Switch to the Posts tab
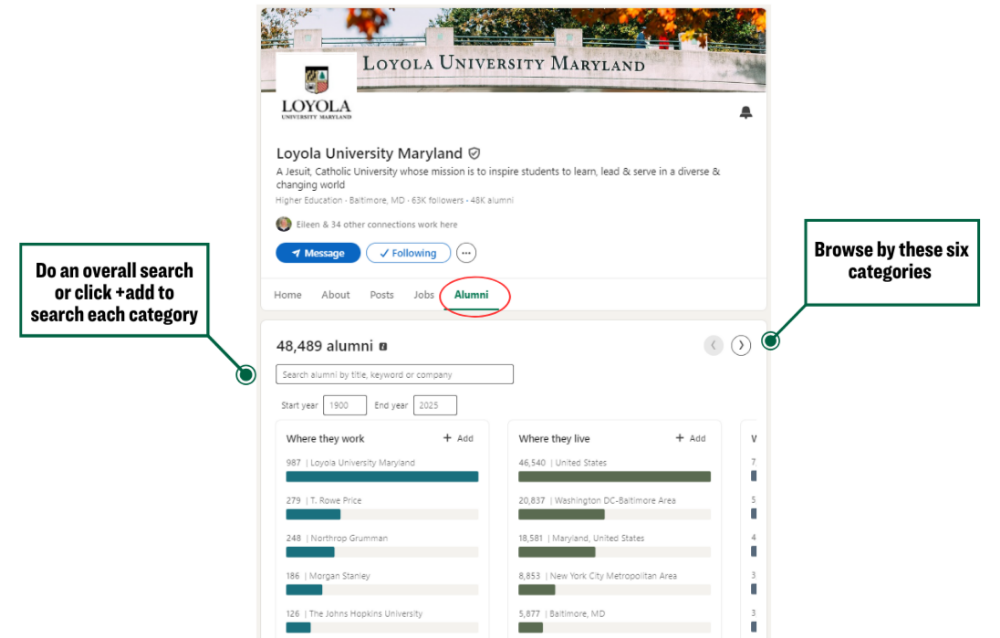Image resolution: width=1000 pixels, height=638 pixels. click(381, 295)
